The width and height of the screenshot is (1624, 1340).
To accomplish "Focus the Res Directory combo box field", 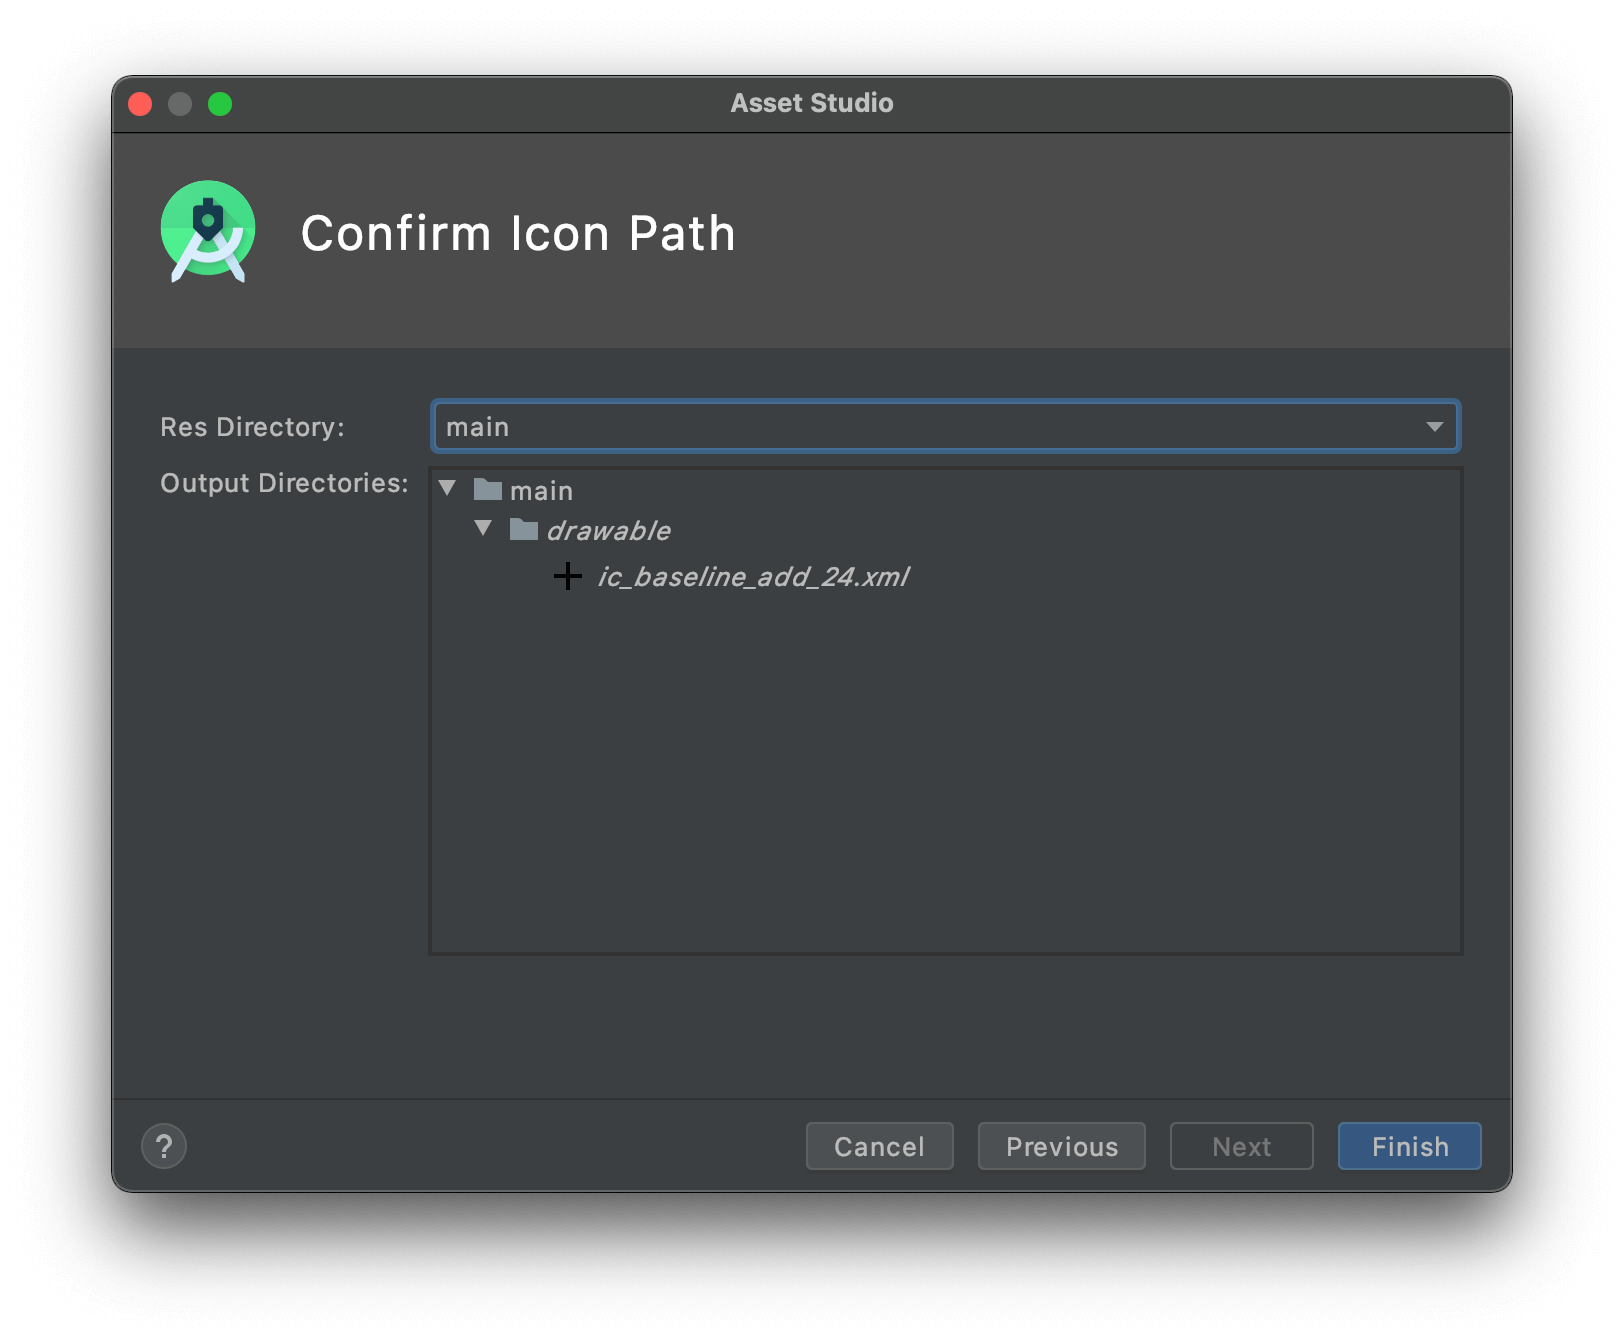I will point(945,427).
